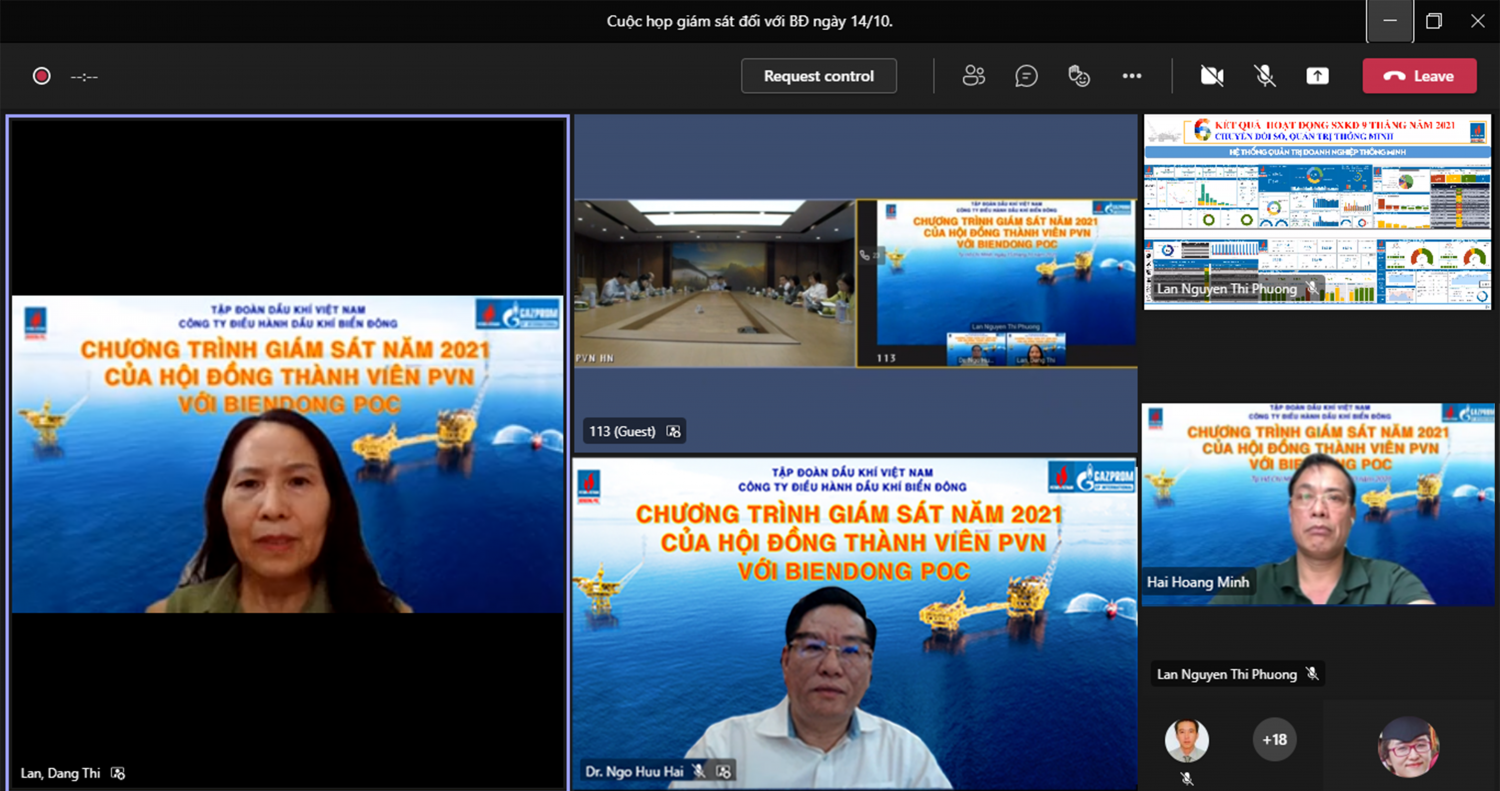Click the icon beside the Lan, Dang Thi name
The height and width of the screenshot is (791, 1500).
(118, 773)
